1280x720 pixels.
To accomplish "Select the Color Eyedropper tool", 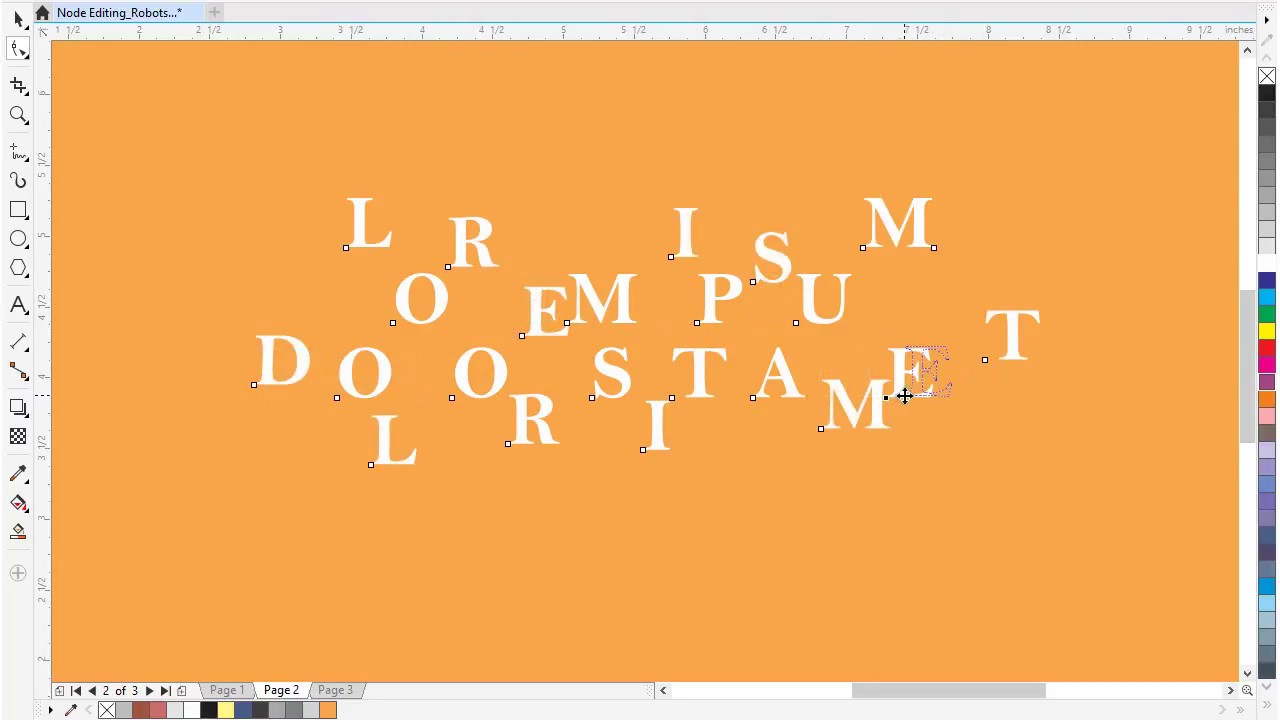I will click(18, 473).
